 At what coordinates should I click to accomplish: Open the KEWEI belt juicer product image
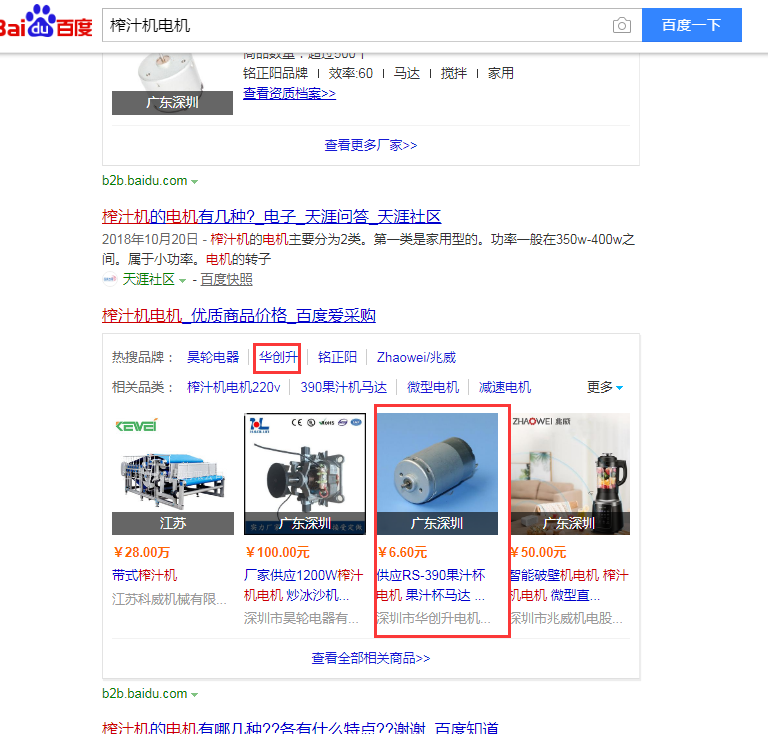point(172,474)
